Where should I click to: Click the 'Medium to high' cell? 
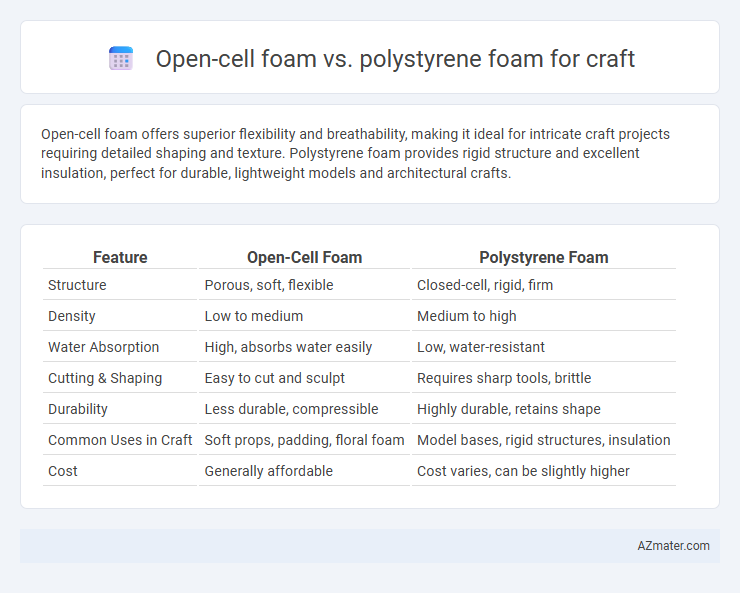(x=466, y=316)
